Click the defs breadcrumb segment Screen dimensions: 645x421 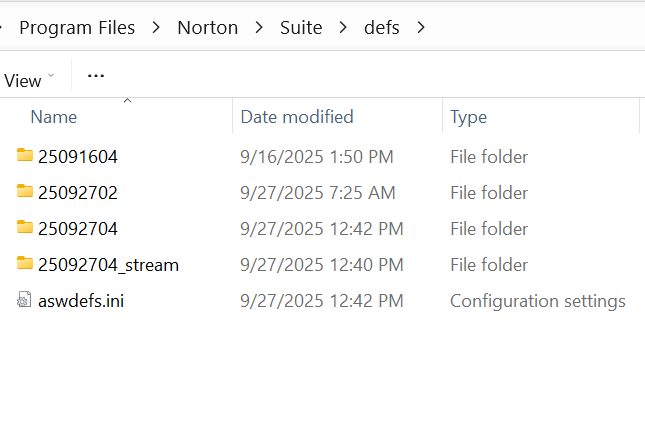point(382,28)
